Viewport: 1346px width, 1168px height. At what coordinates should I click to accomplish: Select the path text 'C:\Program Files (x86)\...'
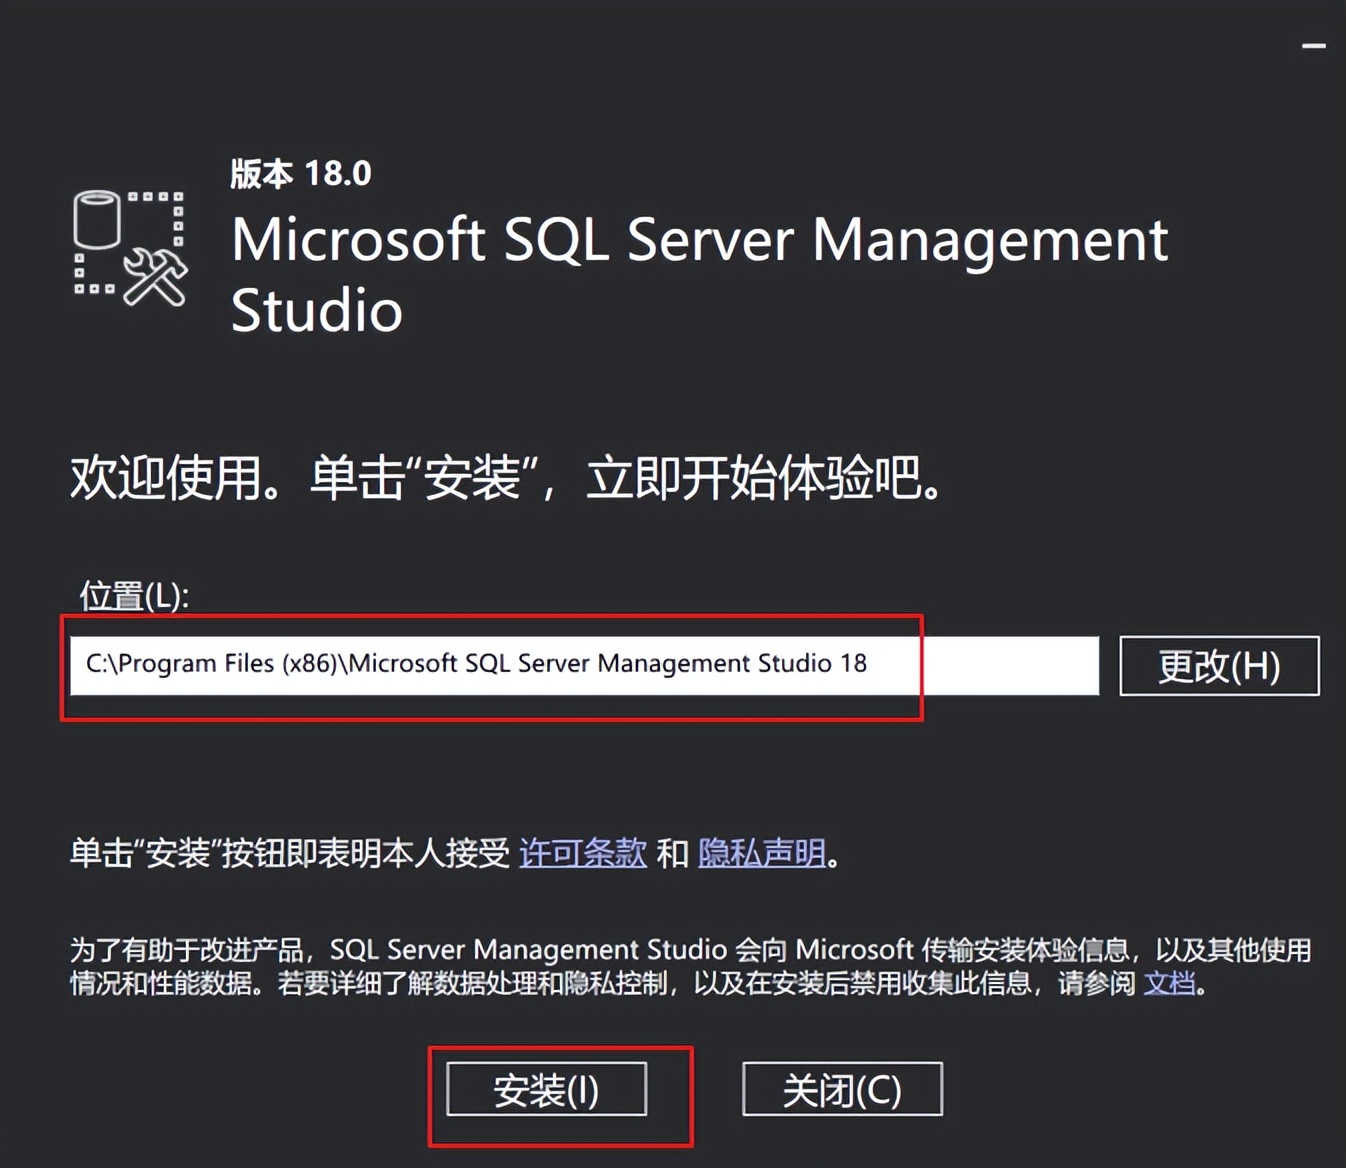tap(476, 663)
